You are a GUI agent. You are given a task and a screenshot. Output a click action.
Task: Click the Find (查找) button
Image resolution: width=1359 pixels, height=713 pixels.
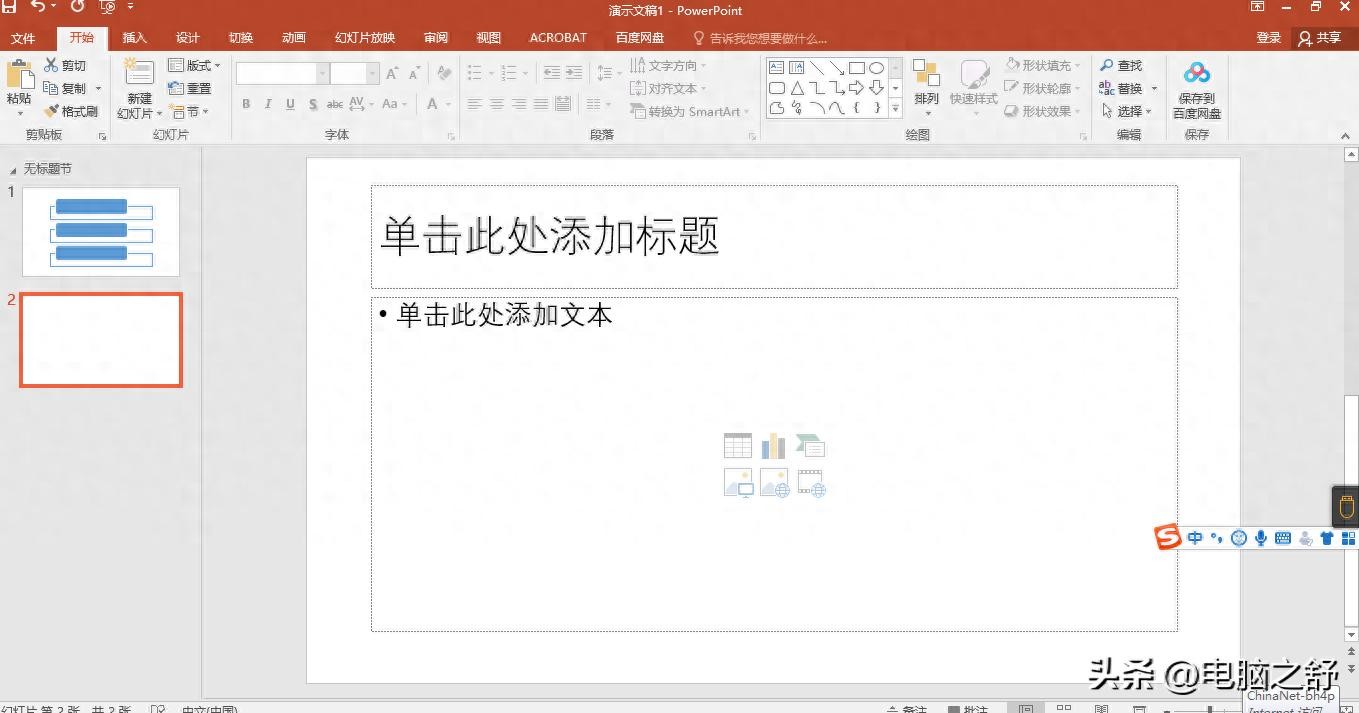[1121, 65]
